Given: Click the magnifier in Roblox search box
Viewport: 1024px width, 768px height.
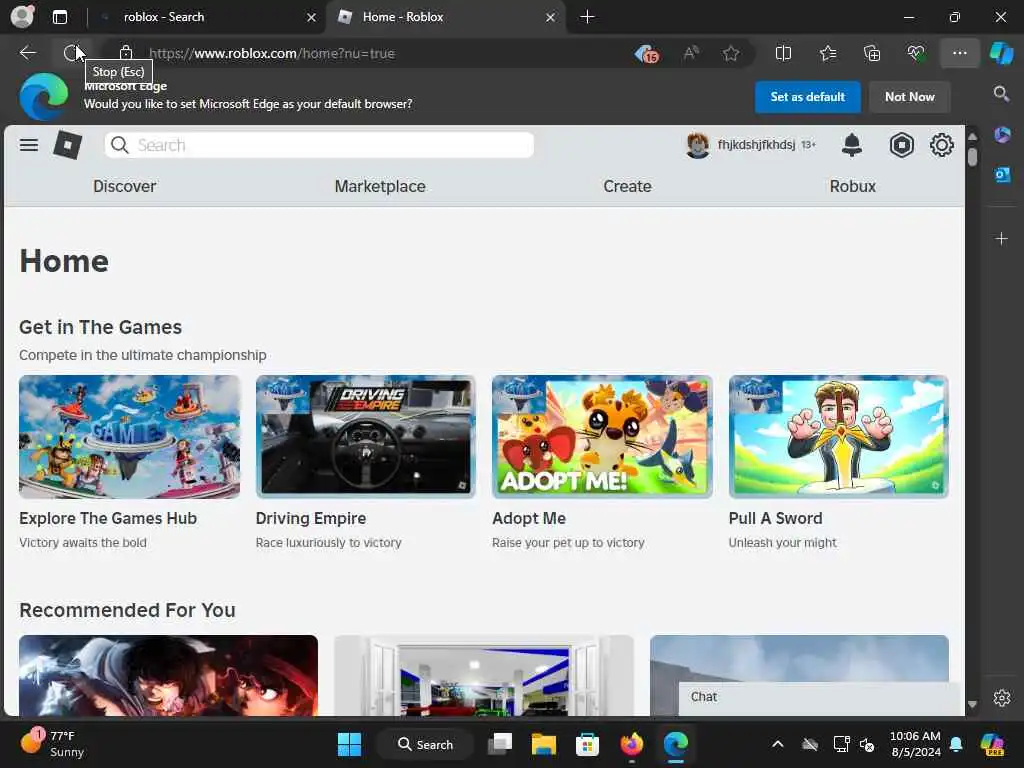Looking at the screenshot, I should (120, 145).
